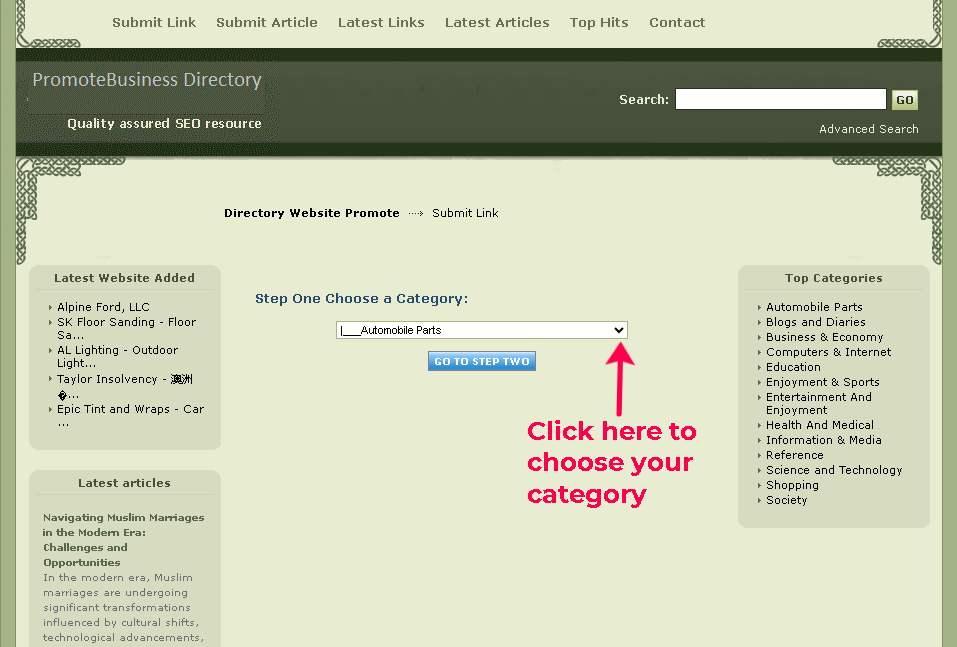Open AL Lighting - Outdoor Light listing
The height and width of the screenshot is (647, 957).
pyautogui.click(x=117, y=356)
